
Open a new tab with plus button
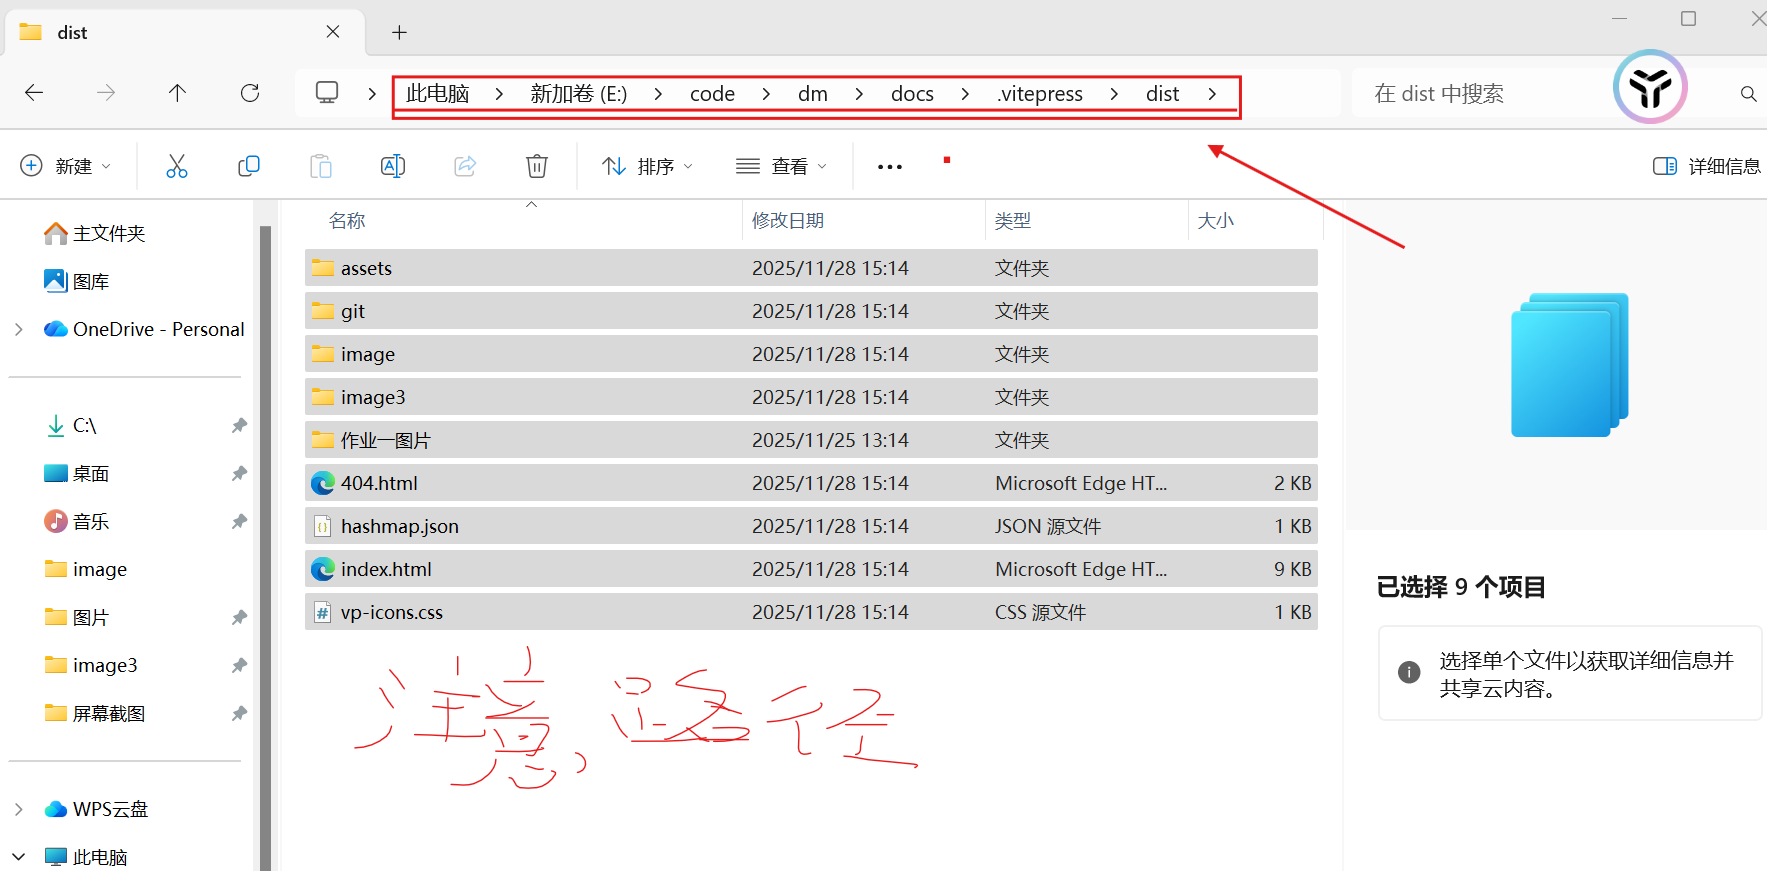399,33
